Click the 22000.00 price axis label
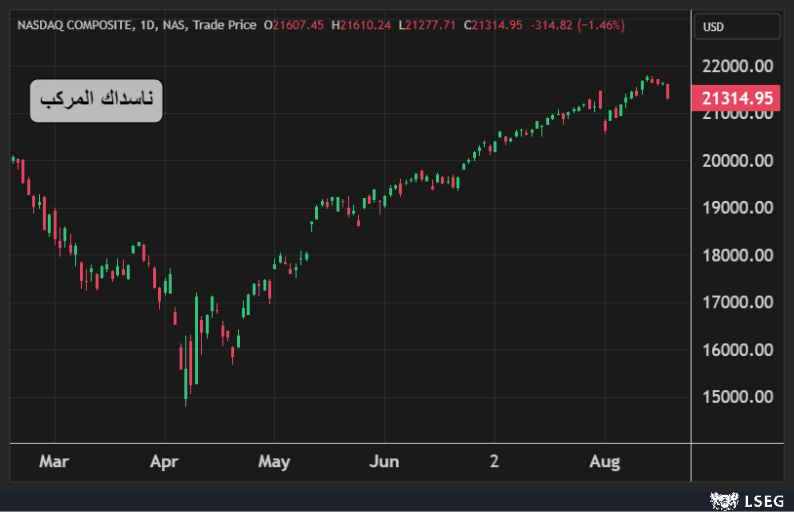 tap(738, 66)
